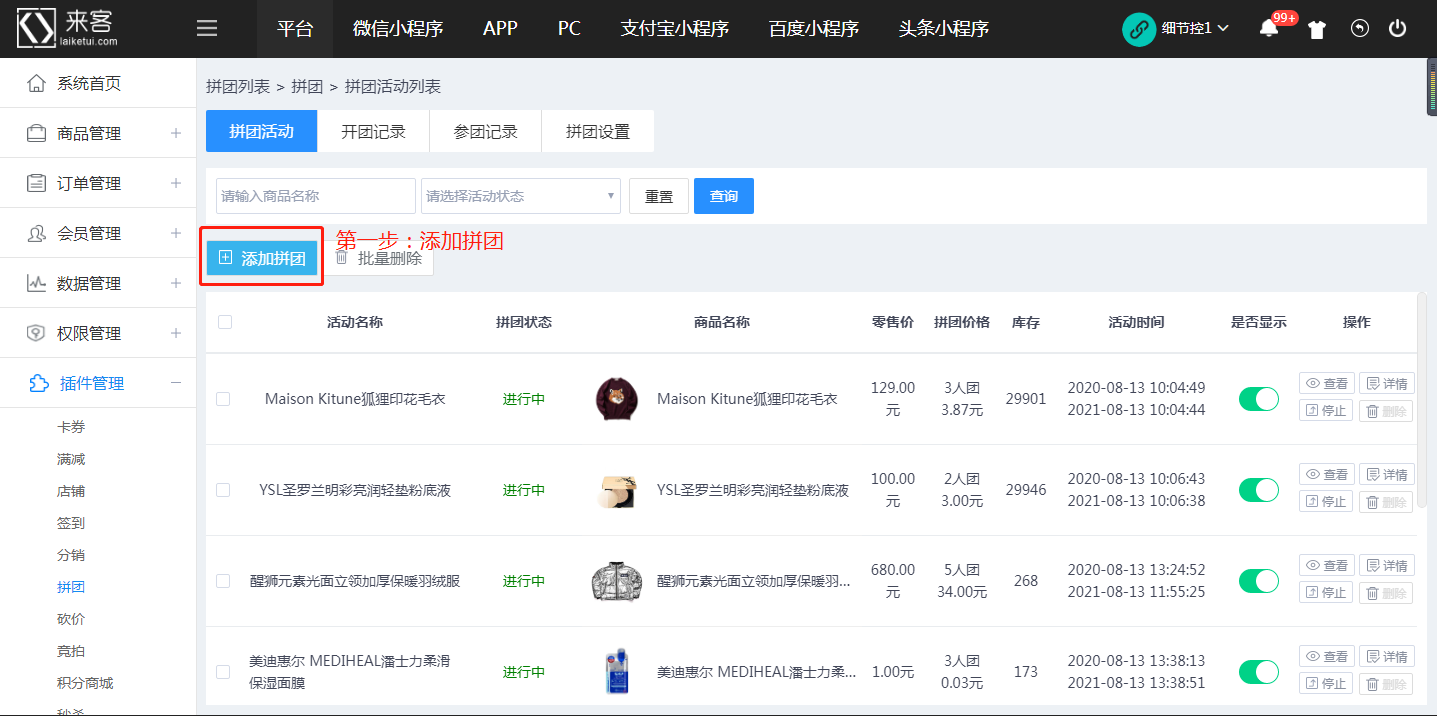Screen dimensions: 1437x716
Task: Stop the 美迪惠尔 activity (停止)
Action: click(x=1325, y=683)
